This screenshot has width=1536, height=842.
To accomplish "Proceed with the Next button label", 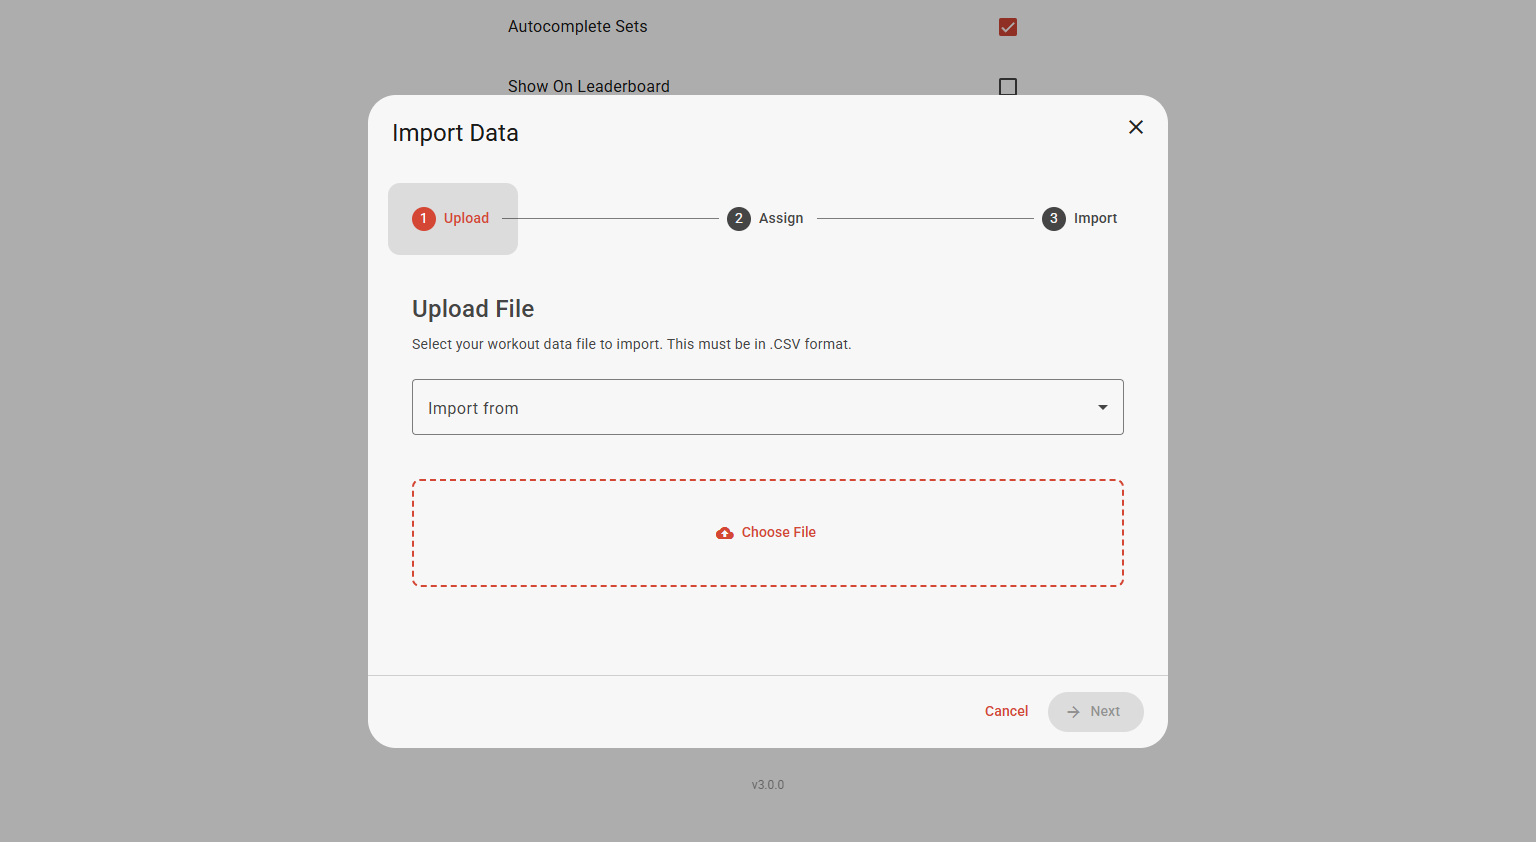I will coord(1105,712).
